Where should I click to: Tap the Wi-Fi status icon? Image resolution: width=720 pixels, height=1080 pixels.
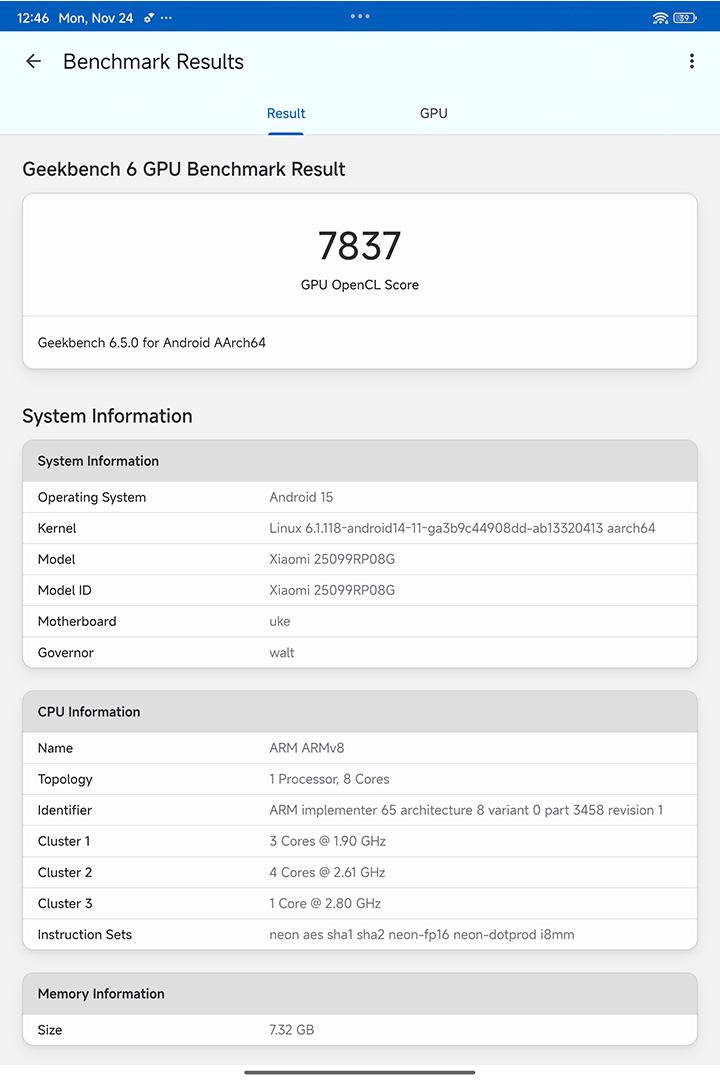[660, 18]
